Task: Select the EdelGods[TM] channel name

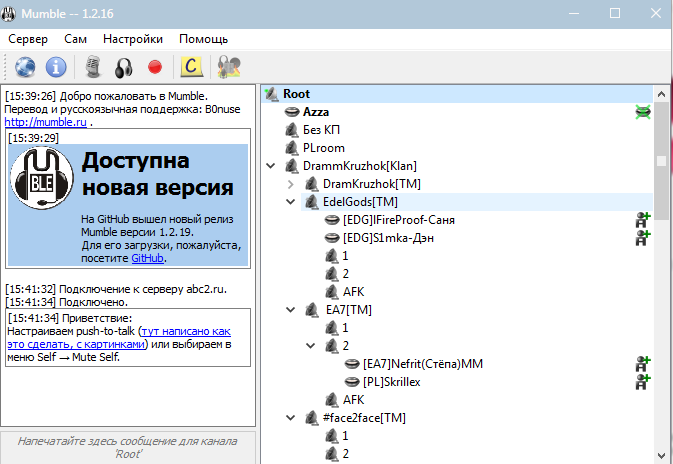Action: point(361,202)
